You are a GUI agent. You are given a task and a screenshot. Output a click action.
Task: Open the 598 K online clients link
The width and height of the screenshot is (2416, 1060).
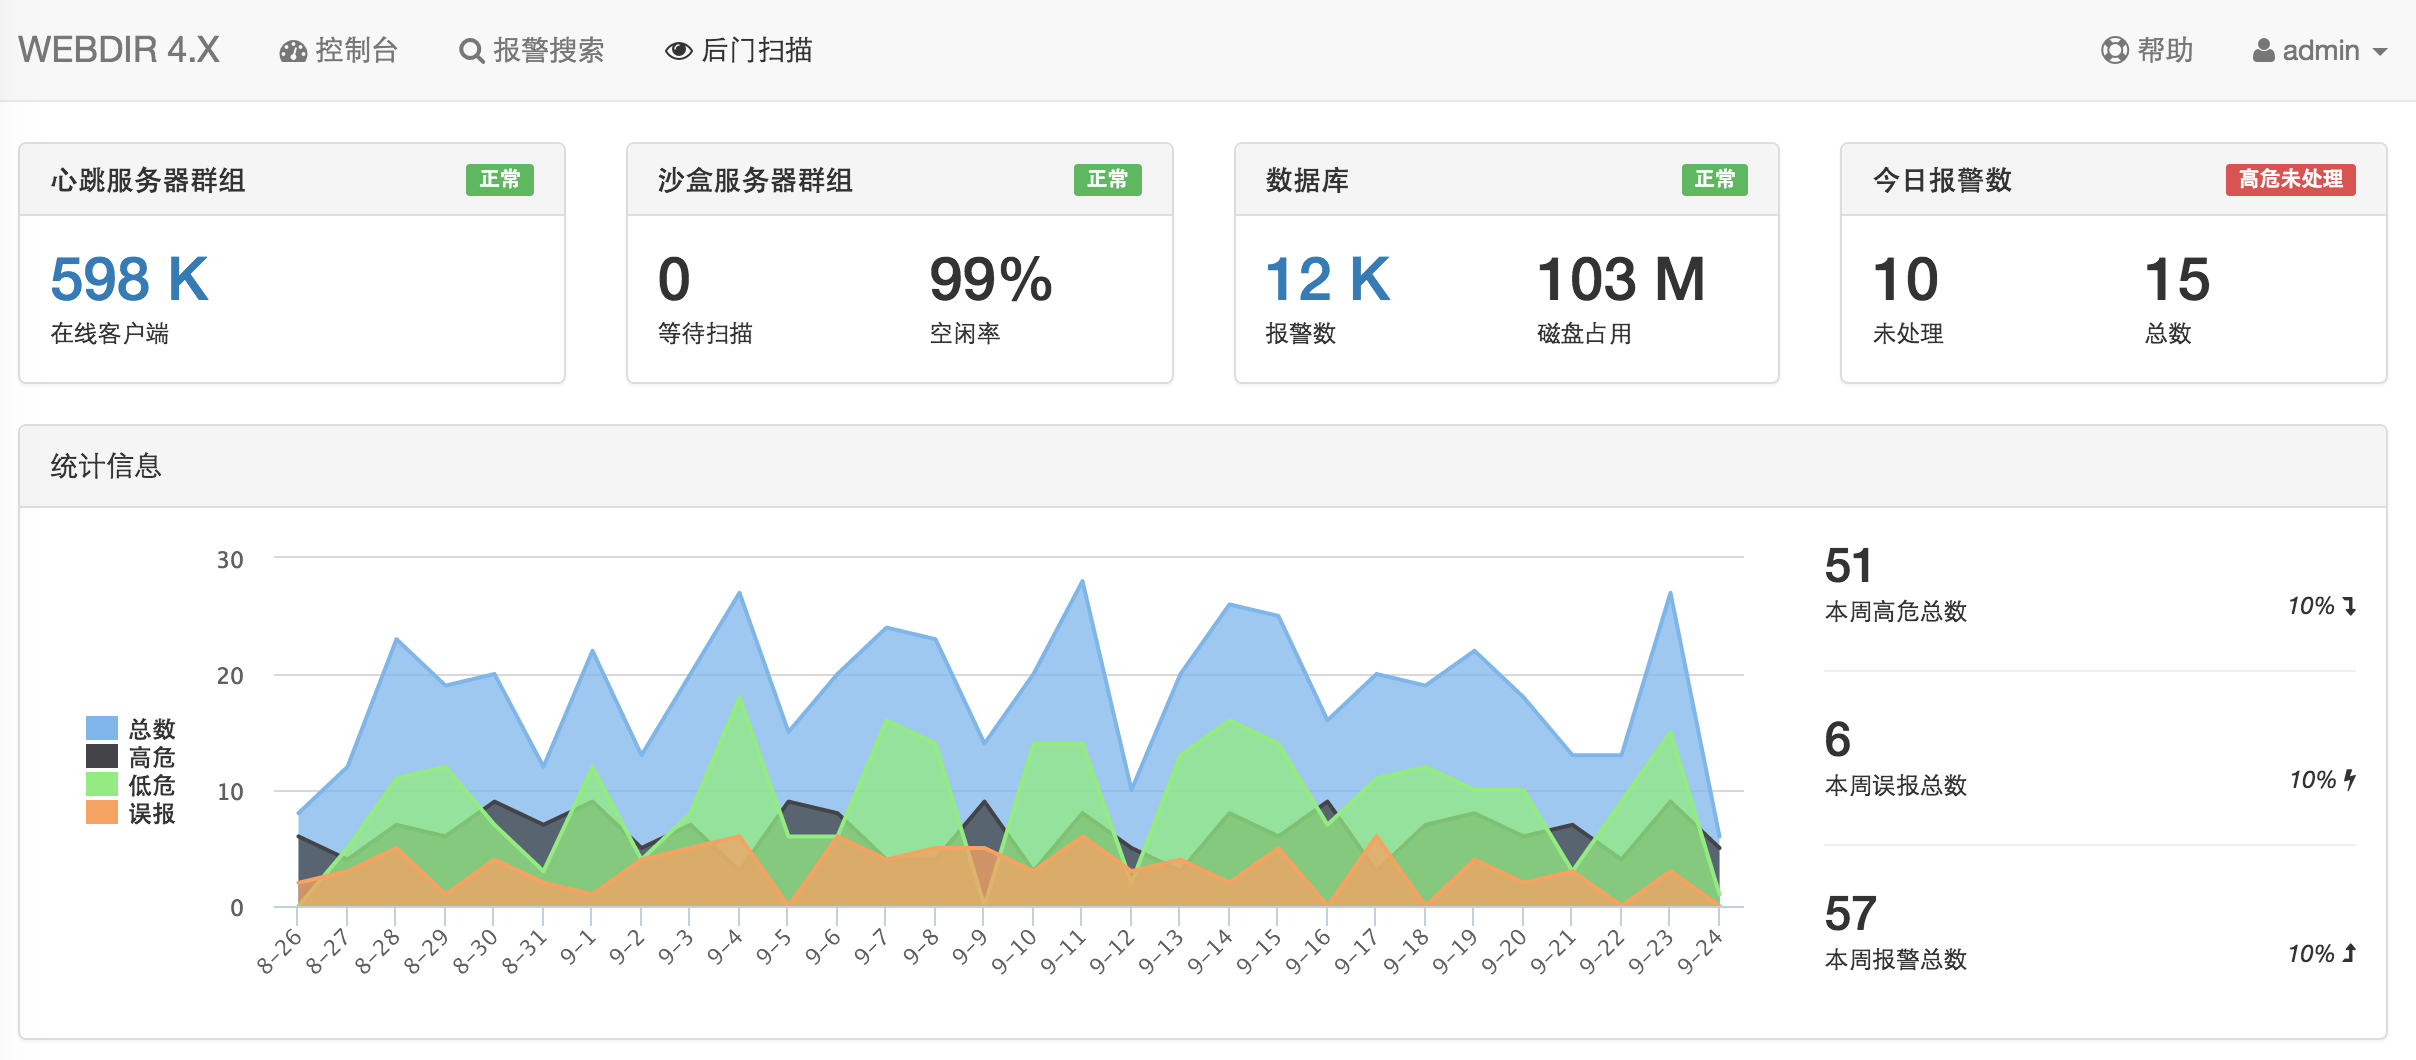pos(129,279)
